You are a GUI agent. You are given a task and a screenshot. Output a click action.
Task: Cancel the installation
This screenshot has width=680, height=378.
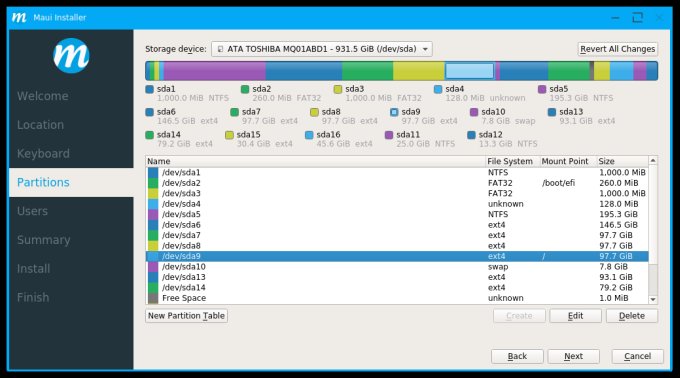(638, 356)
